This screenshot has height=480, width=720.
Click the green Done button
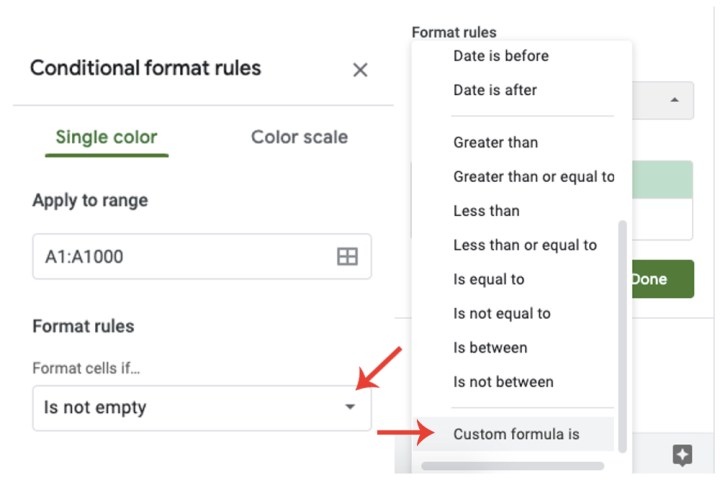pos(663,279)
